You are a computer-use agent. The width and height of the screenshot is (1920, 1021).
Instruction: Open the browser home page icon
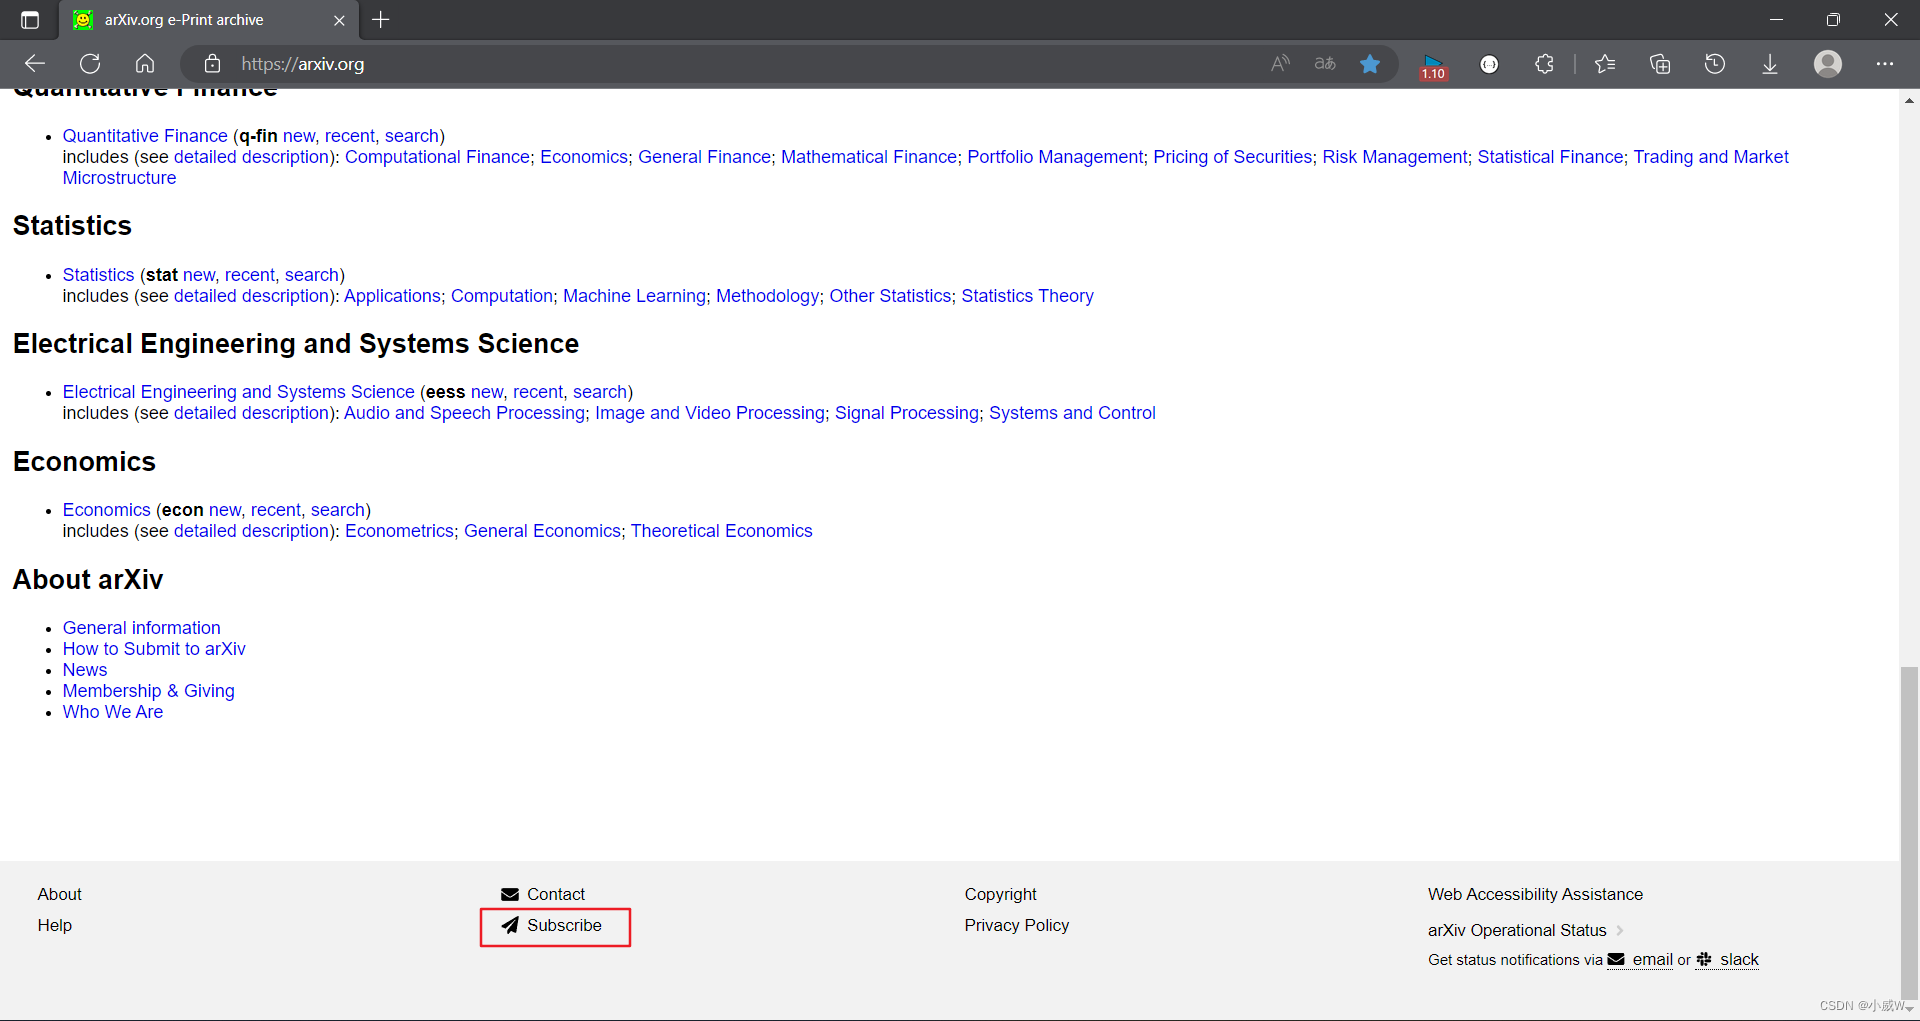click(x=145, y=64)
